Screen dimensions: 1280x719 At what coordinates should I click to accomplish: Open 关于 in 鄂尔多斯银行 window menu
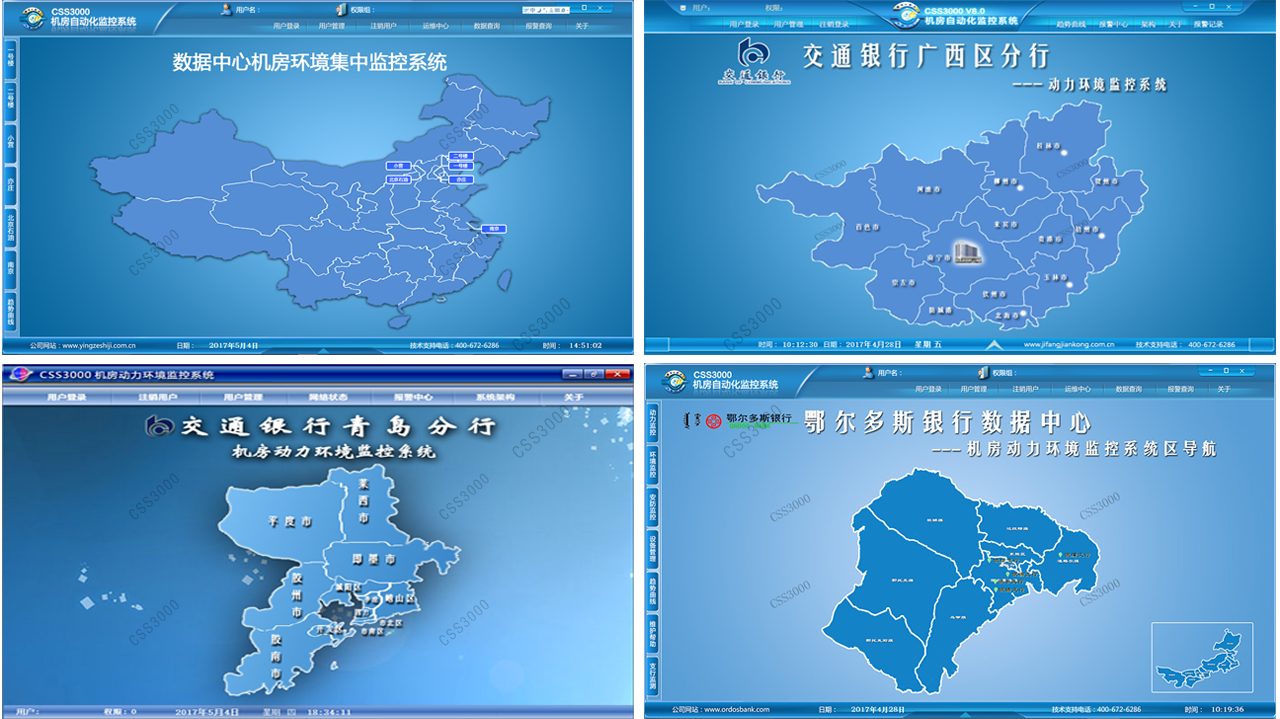pyautogui.click(x=1224, y=389)
